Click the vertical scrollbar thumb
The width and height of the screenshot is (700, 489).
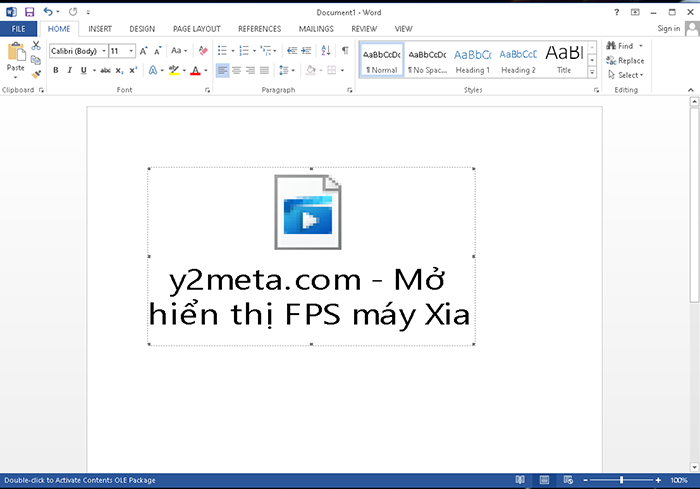[x=694, y=204]
